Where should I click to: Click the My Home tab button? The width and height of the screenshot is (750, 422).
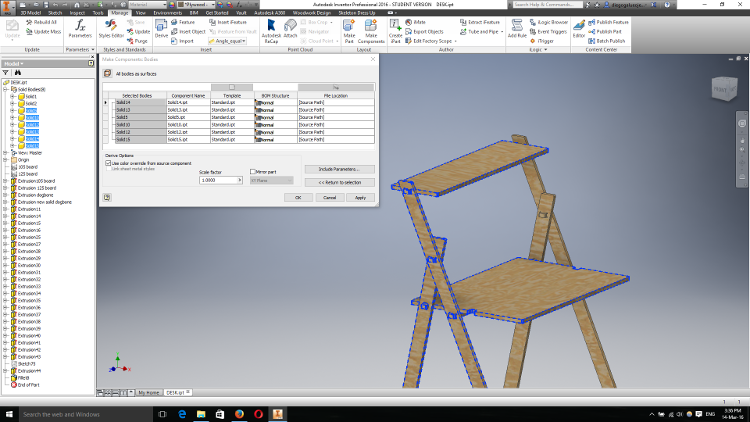(148, 392)
